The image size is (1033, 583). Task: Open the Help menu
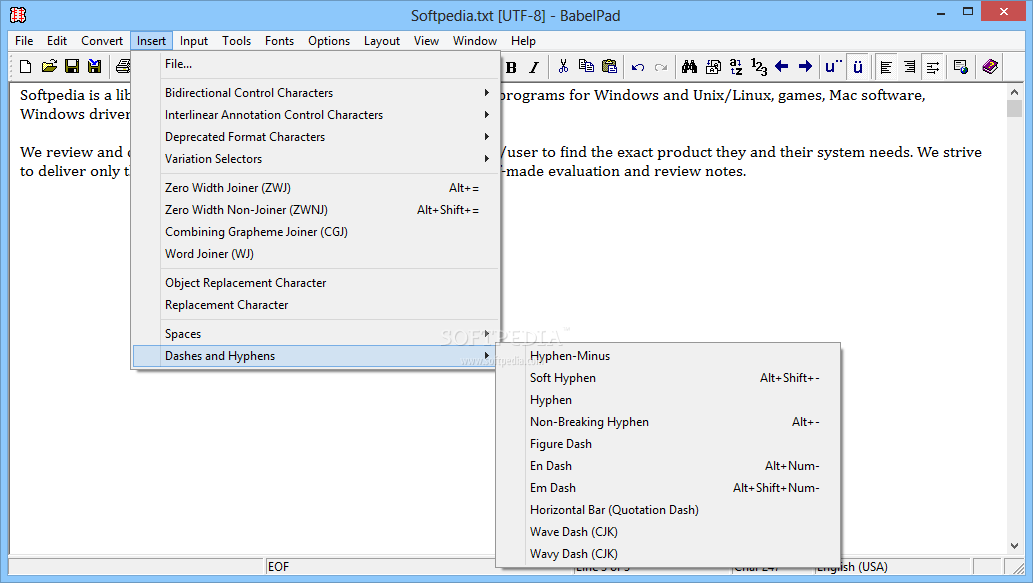[x=523, y=41]
